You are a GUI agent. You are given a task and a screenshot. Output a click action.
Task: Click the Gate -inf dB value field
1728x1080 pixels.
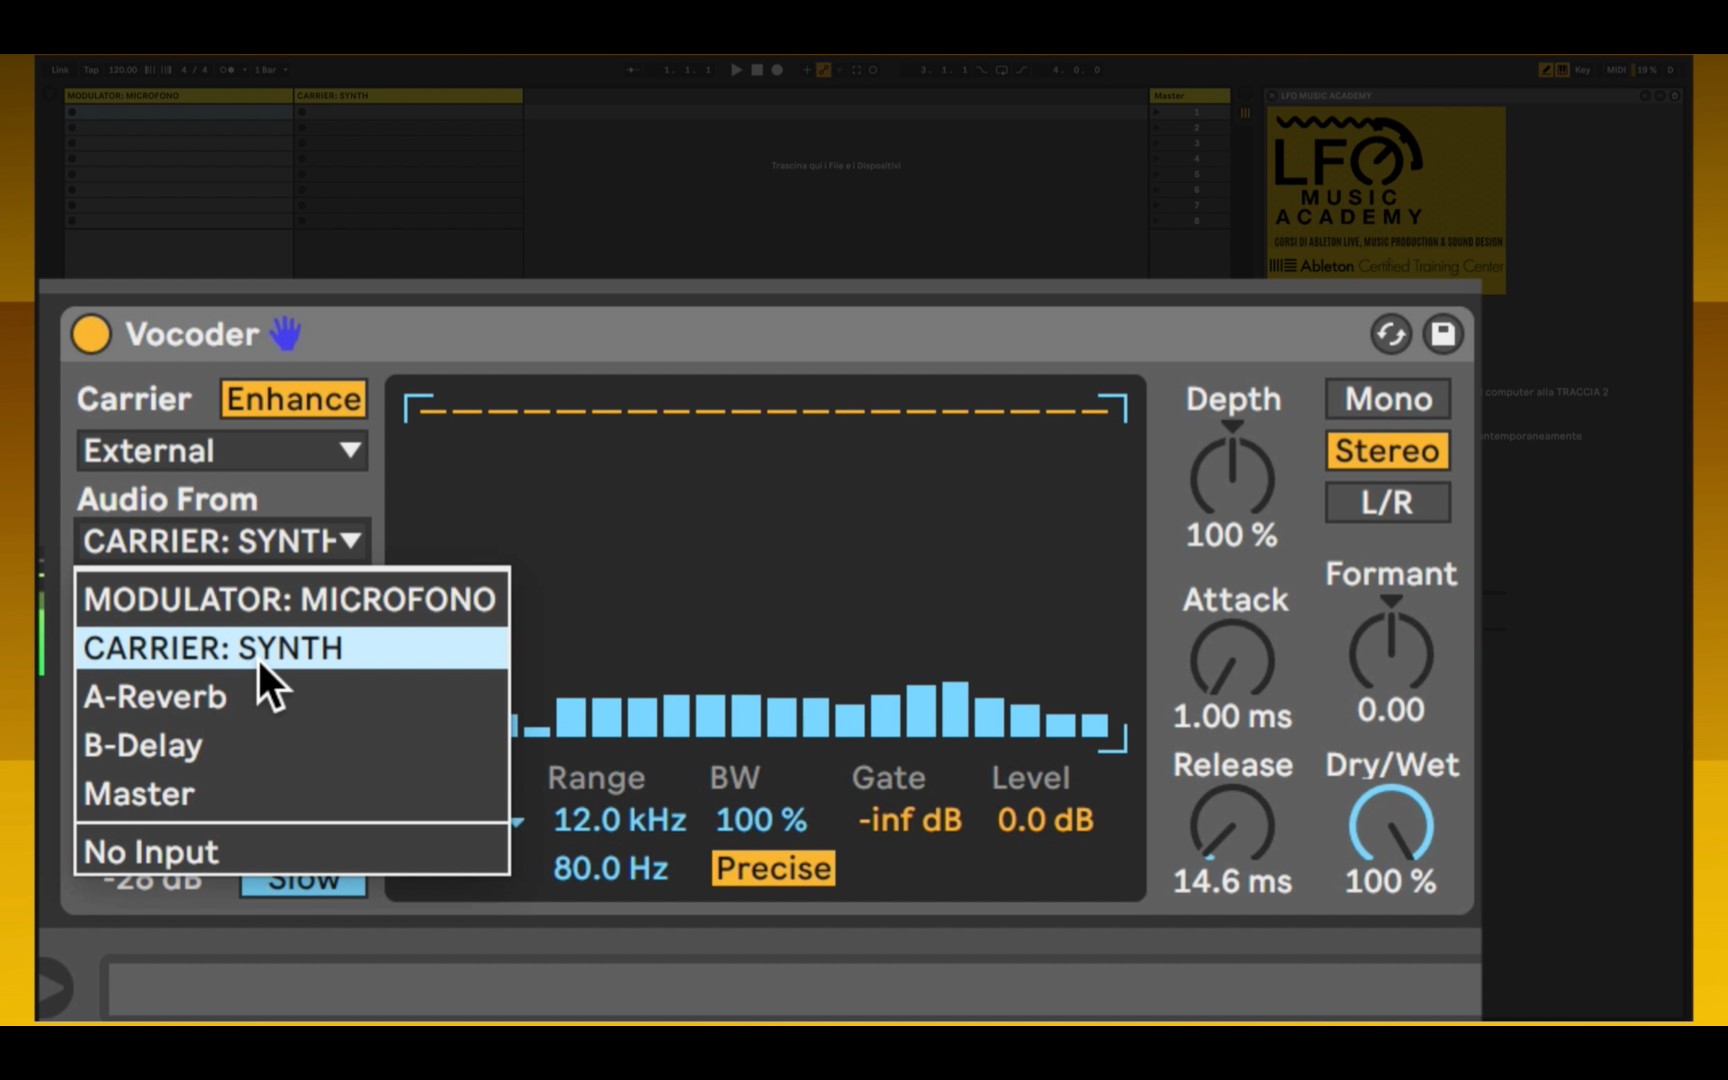pyautogui.click(x=909, y=820)
